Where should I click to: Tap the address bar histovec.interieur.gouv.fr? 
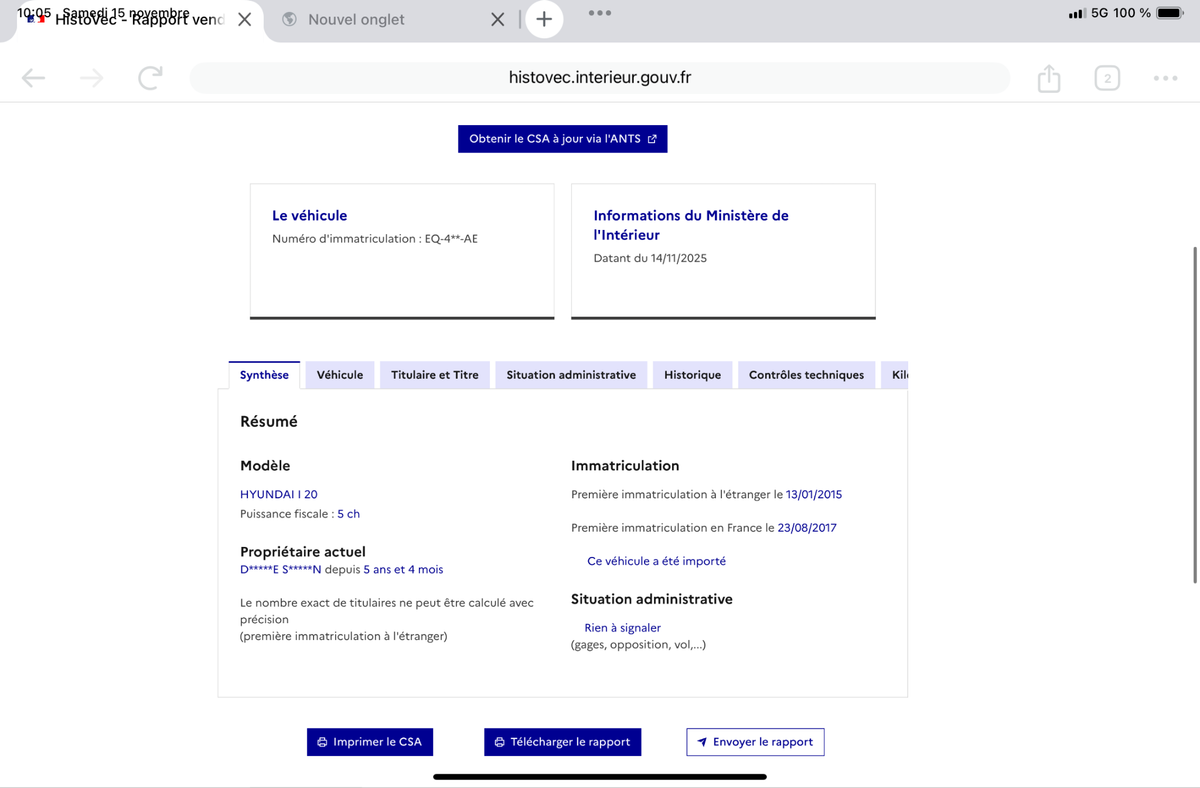coord(599,78)
